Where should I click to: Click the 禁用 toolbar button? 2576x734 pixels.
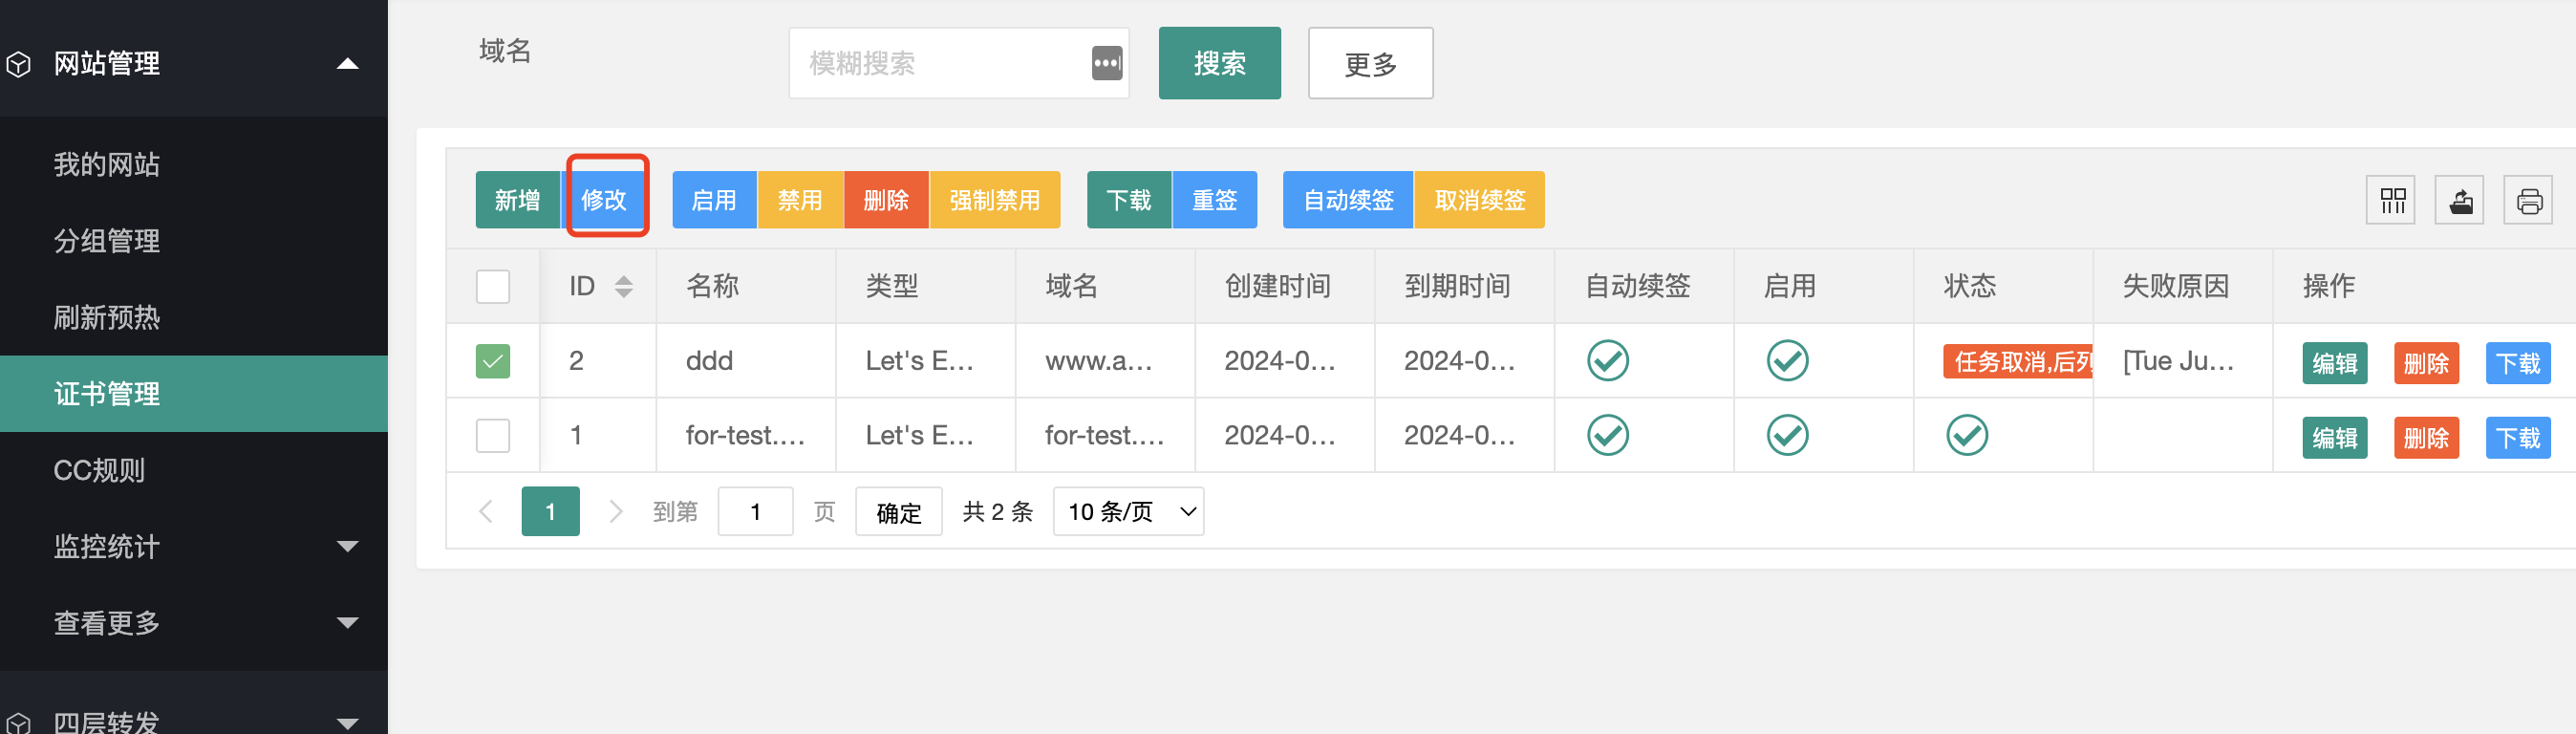800,200
